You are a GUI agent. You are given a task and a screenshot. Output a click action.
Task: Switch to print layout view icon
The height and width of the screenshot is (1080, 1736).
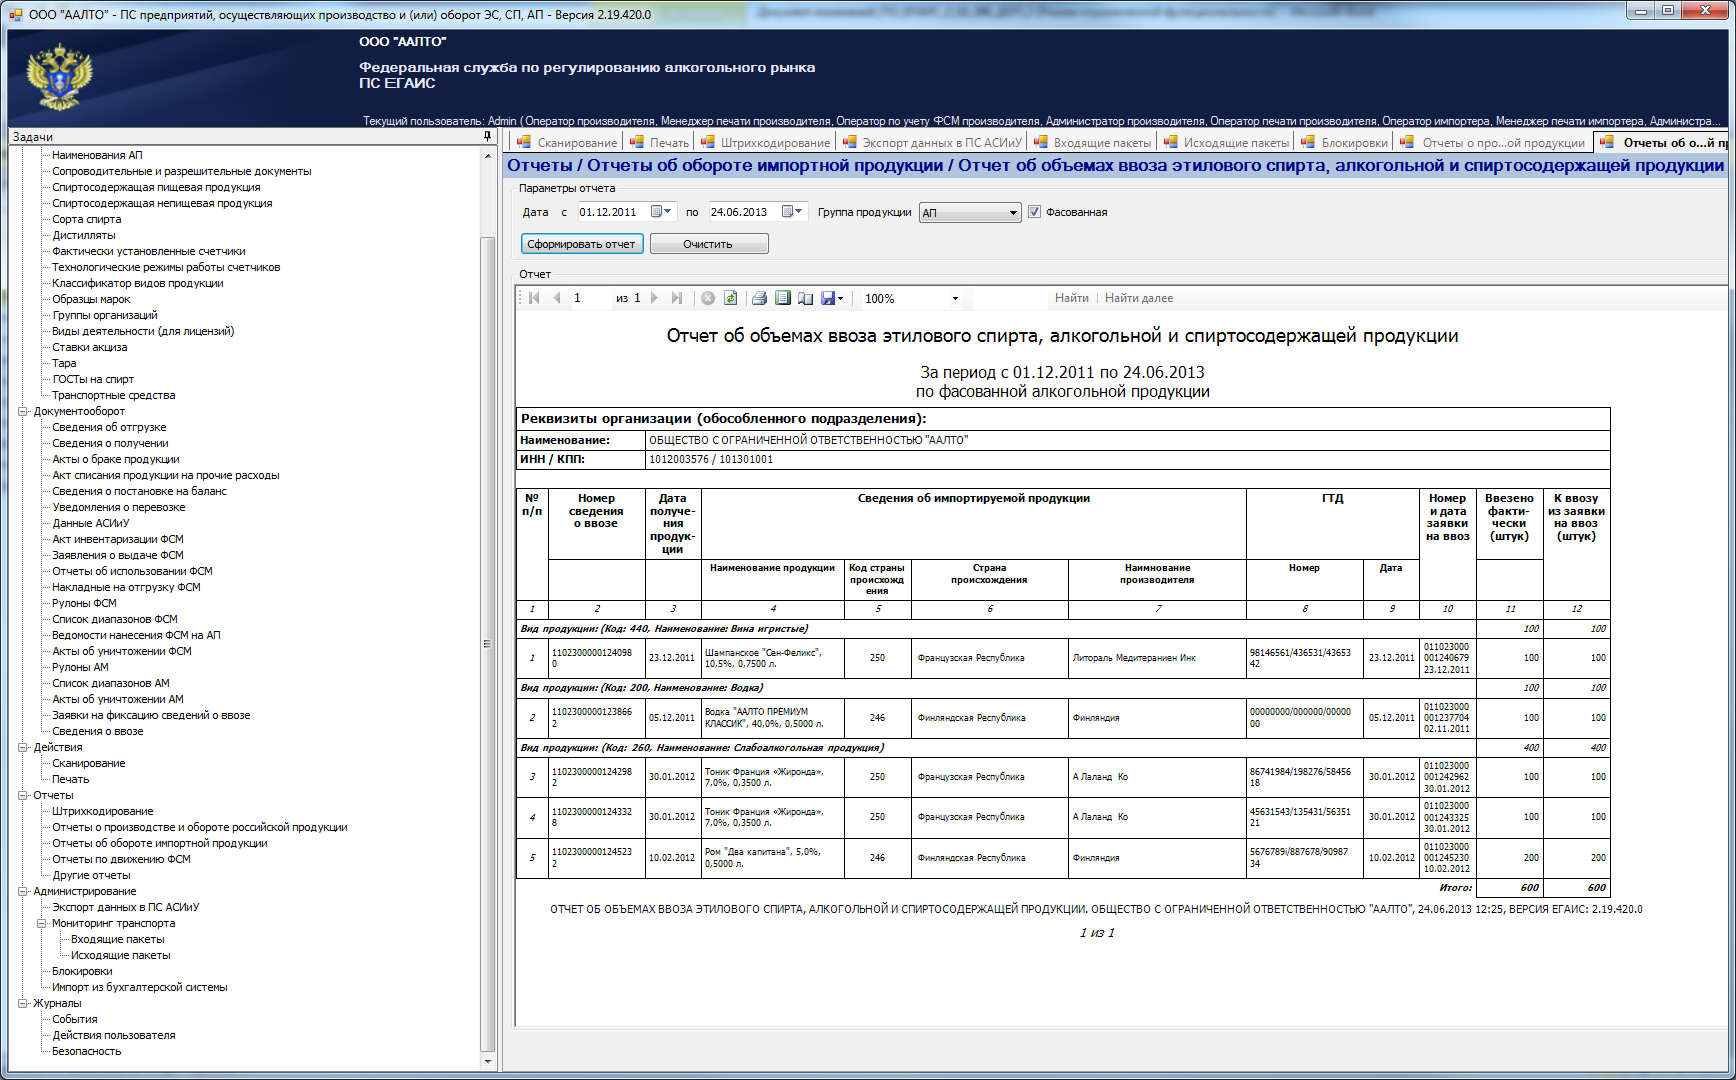tap(783, 298)
